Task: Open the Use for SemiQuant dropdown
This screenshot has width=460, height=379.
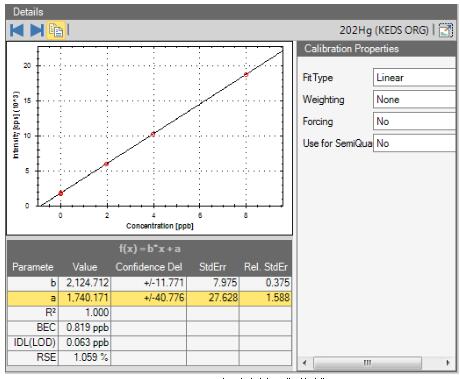Action: (x=414, y=143)
